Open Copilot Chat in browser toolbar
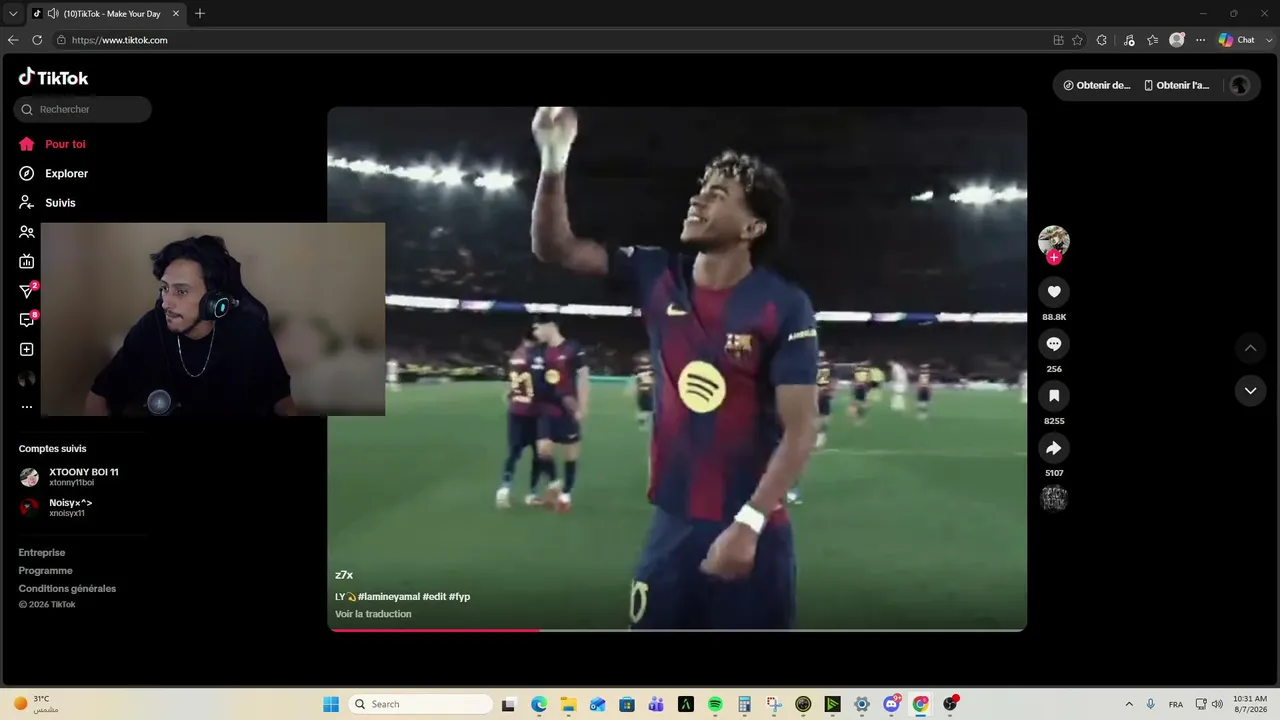 tap(1237, 40)
